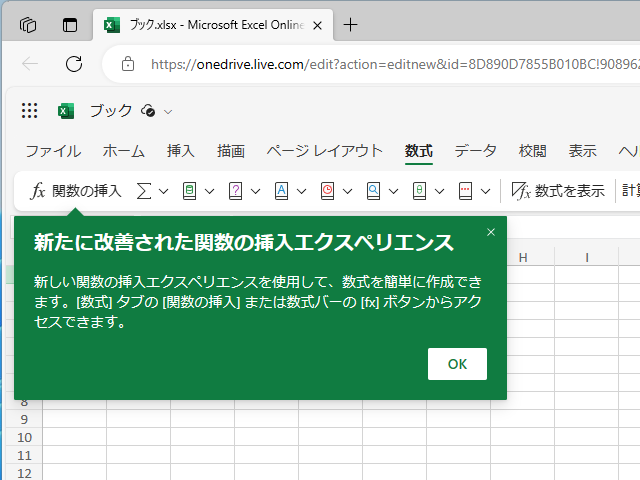The width and height of the screenshot is (640, 480).
Task: Close the ブック.xlsx browser tab
Action: pyautogui.click(x=317, y=26)
